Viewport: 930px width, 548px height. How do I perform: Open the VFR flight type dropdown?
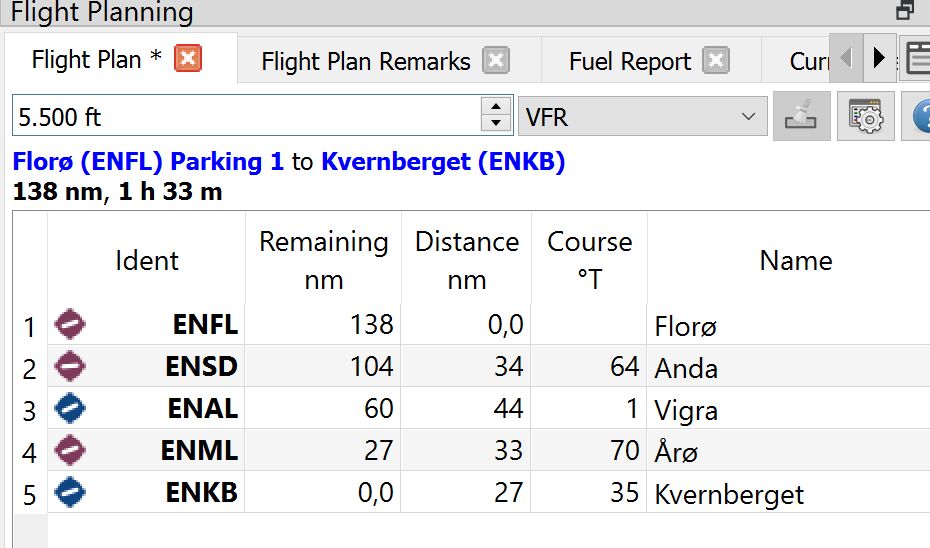pos(643,116)
